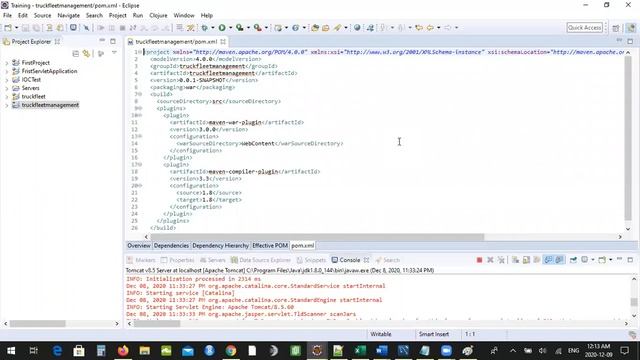Screen dimensions: 640x360
Task: Open the File menu
Action: click(7, 16)
